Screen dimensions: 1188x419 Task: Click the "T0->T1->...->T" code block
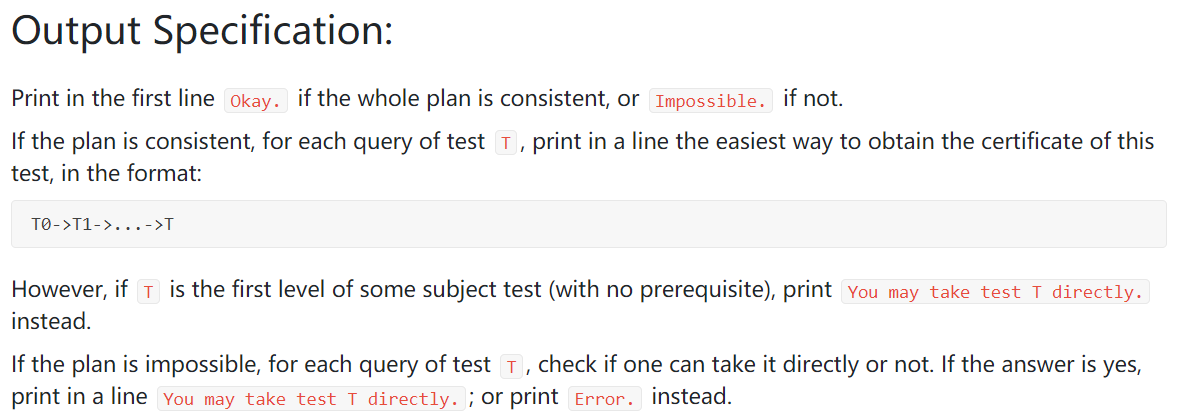tap(103, 225)
